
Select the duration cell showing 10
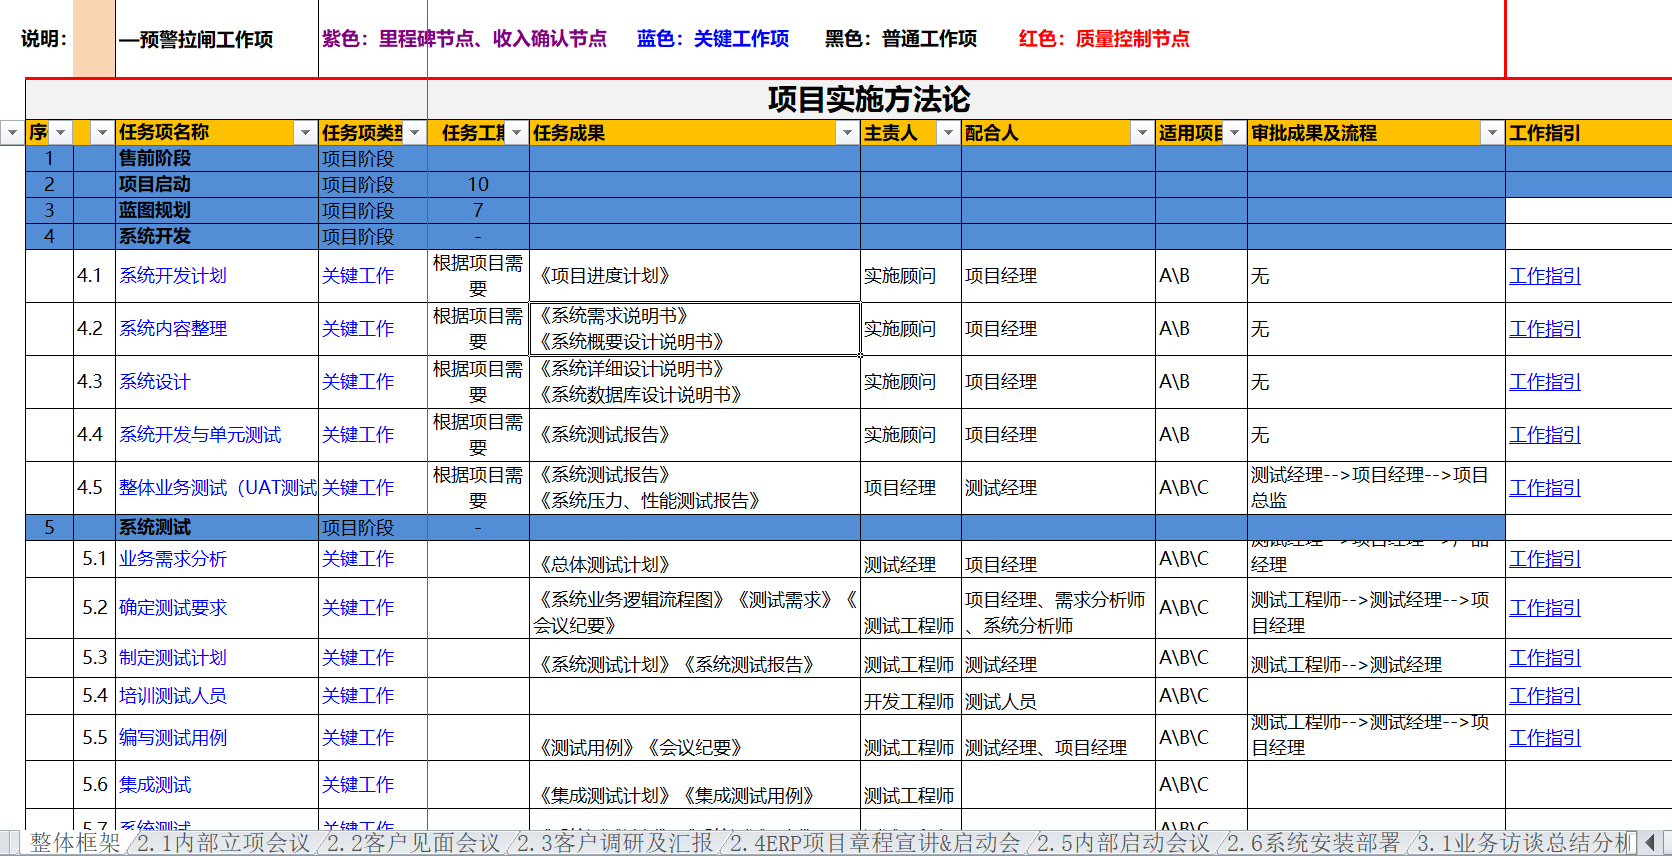coord(478,185)
